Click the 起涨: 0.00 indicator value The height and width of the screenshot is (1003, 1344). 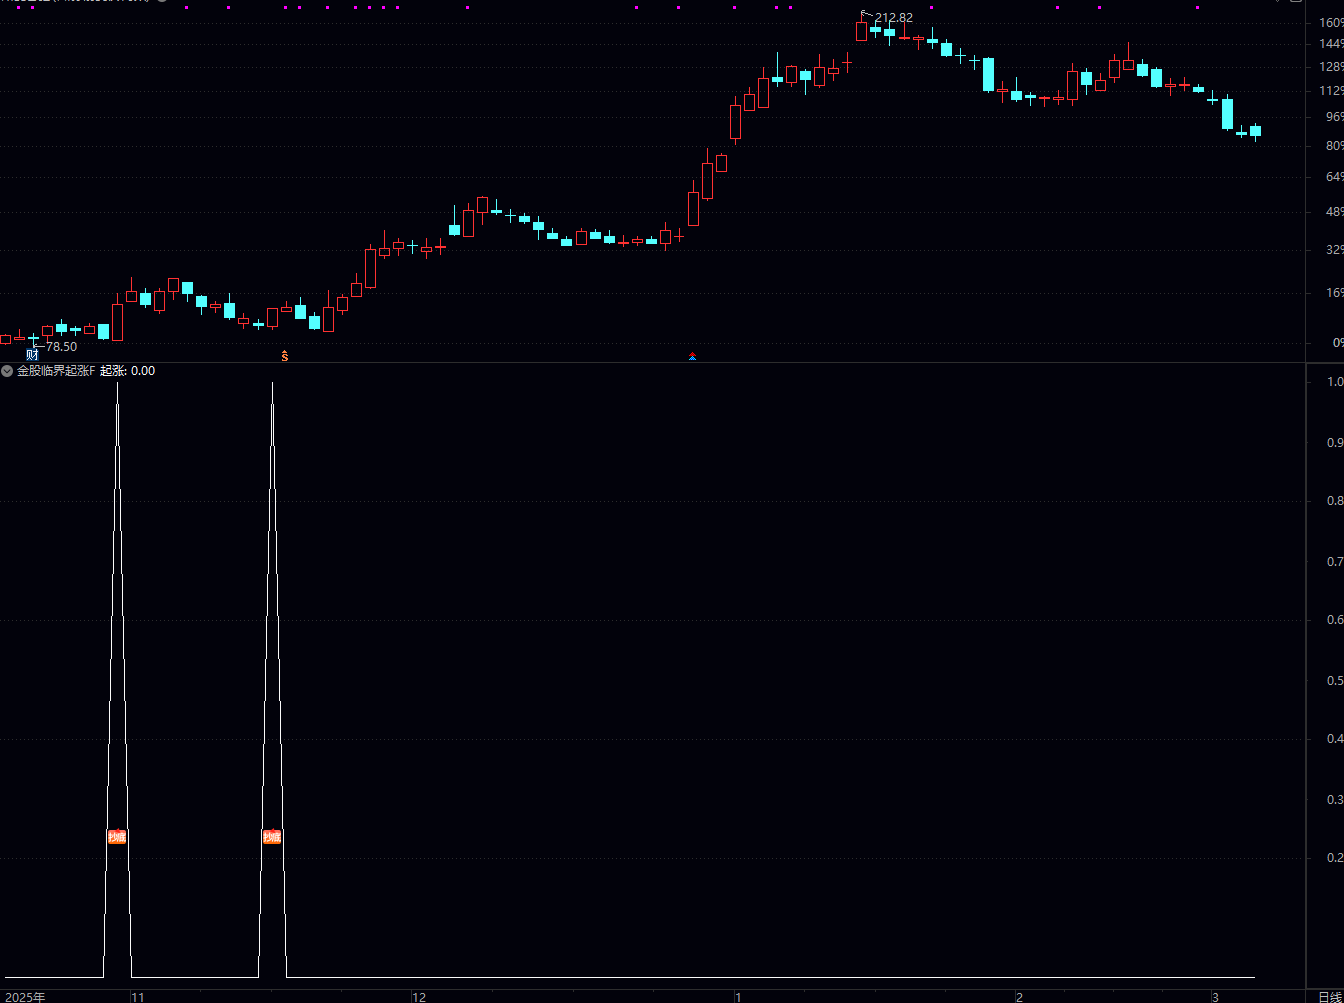[x=128, y=371]
